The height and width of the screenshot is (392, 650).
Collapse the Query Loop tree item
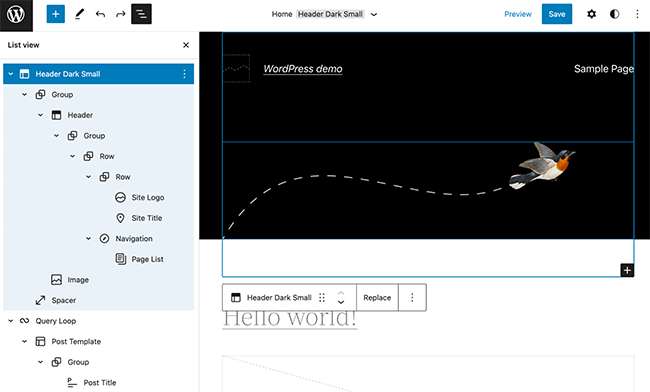(x=11, y=321)
